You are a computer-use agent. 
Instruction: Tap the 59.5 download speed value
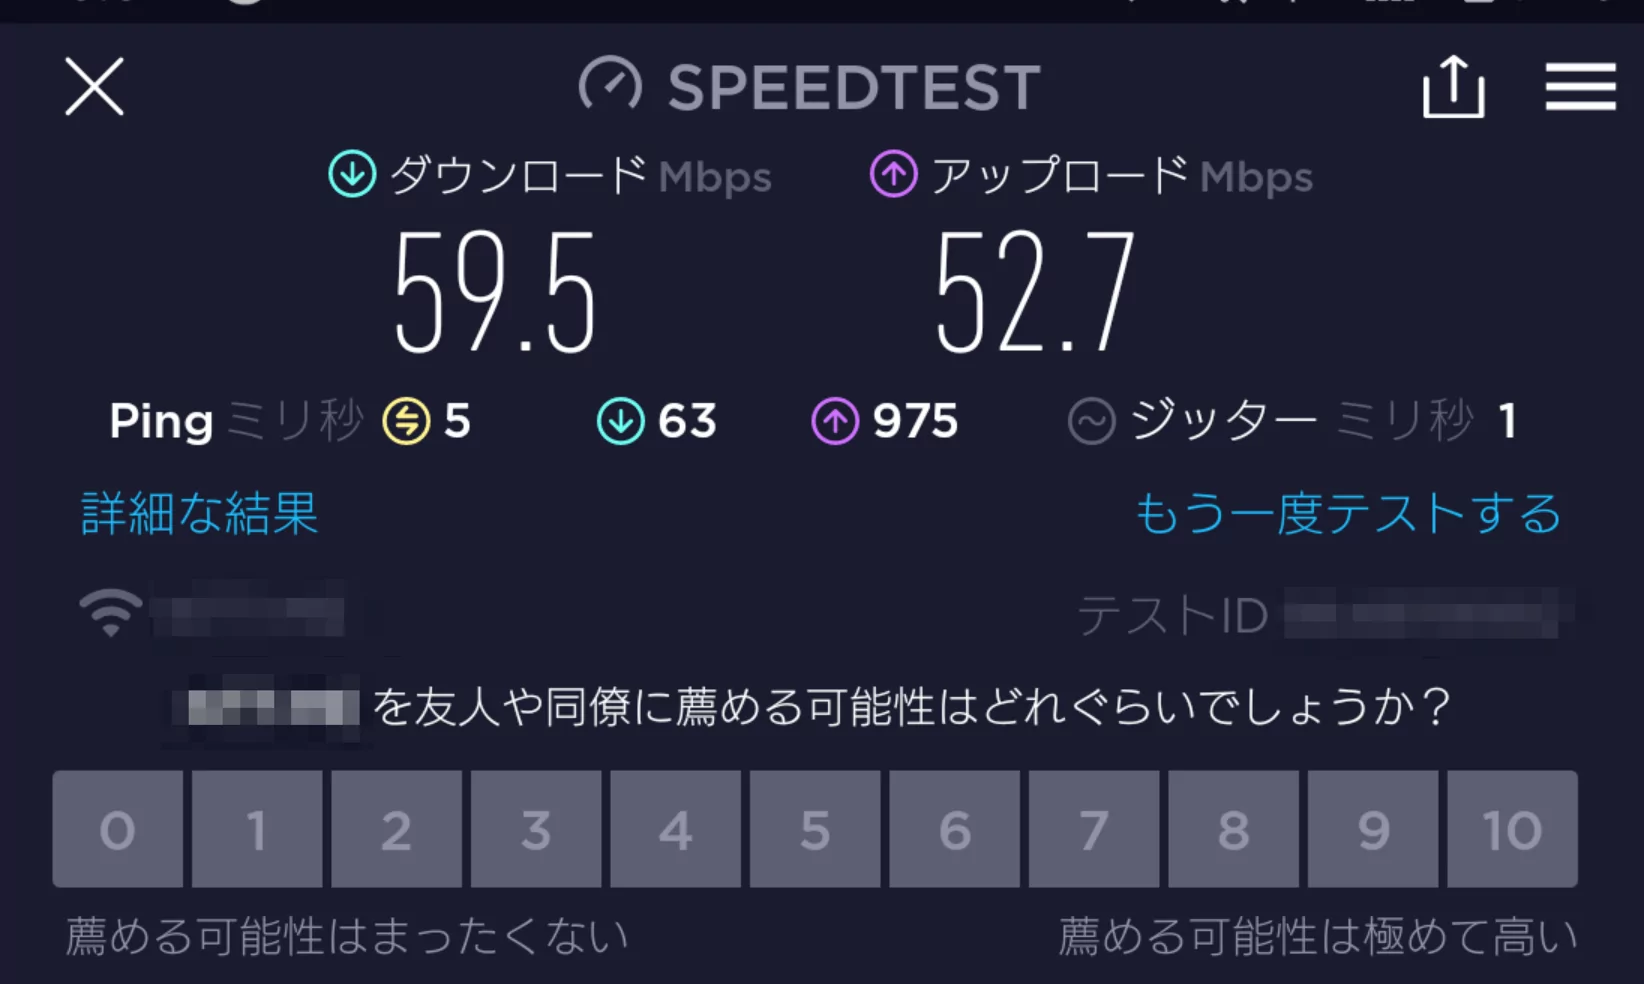[x=496, y=292]
